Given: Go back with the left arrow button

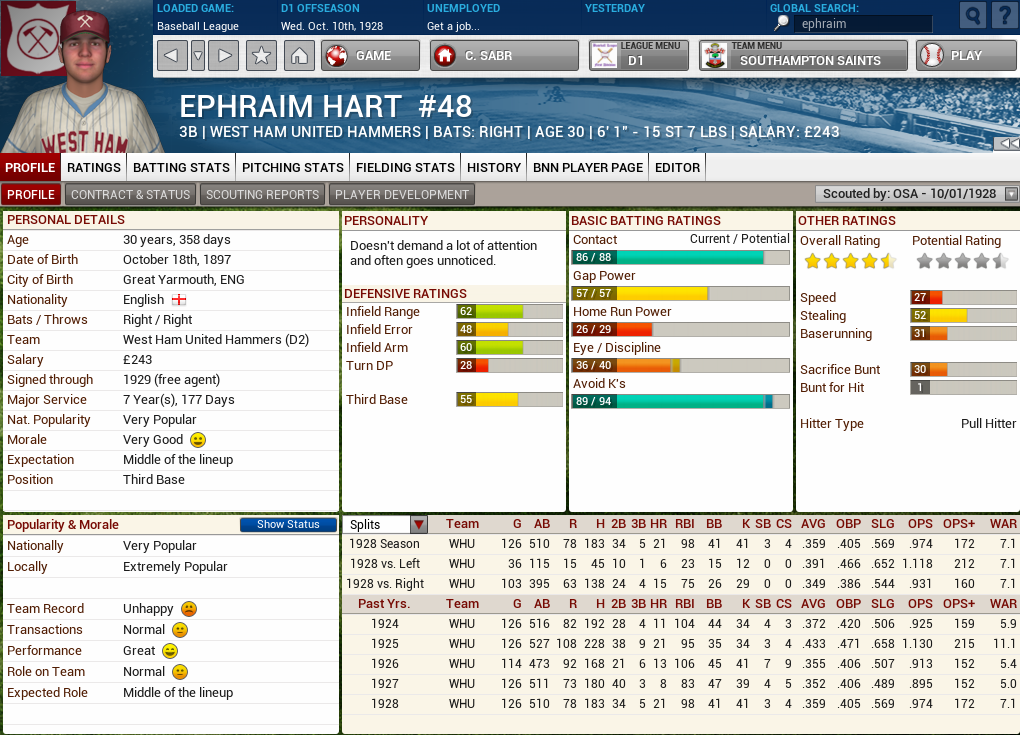Looking at the screenshot, I should click(x=172, y=55).
